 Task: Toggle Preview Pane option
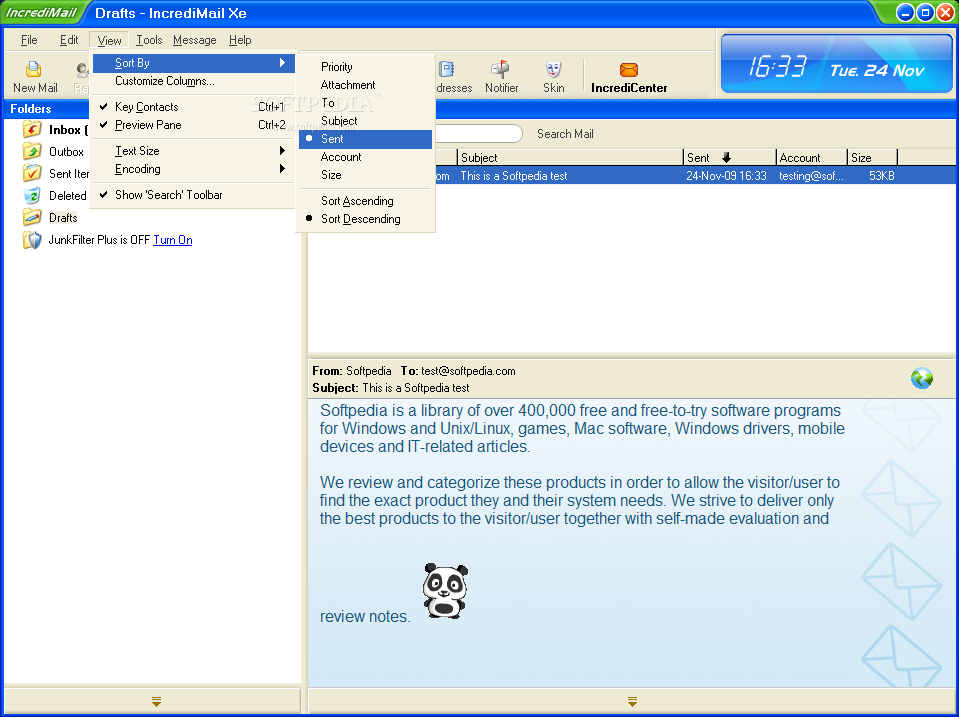(x=194, y=125)
